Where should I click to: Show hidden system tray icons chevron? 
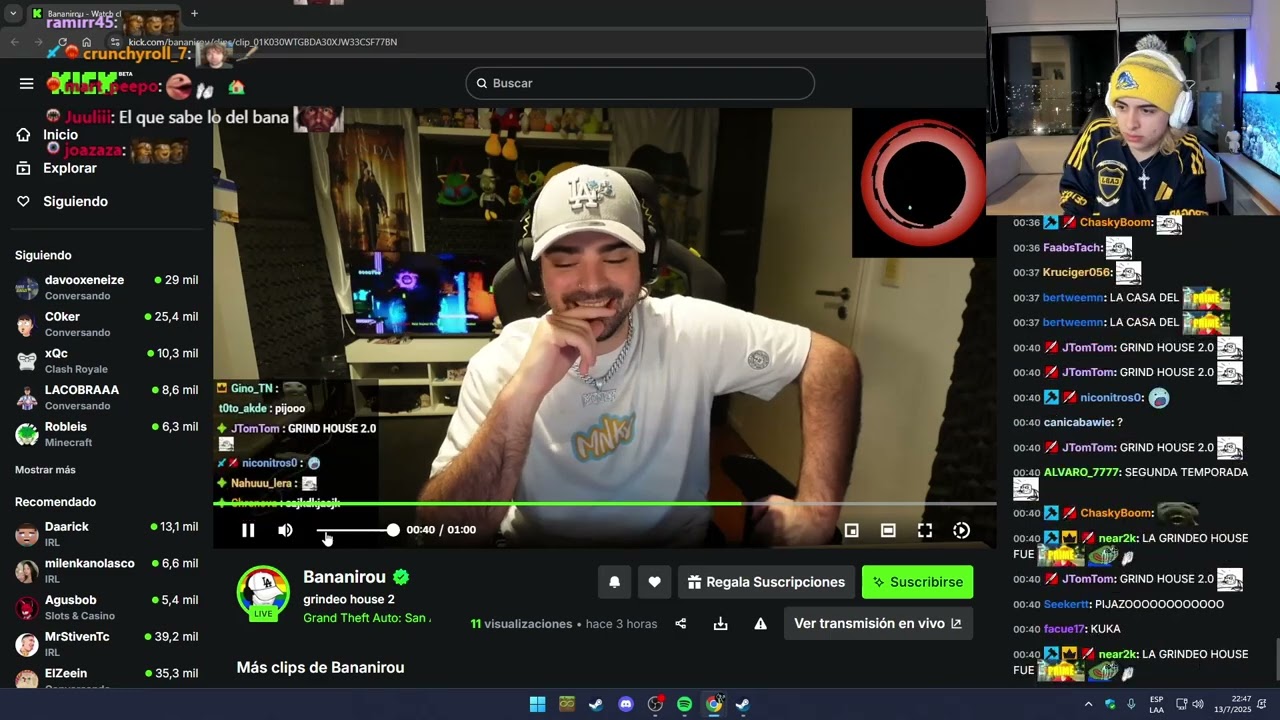(x=1088, y=704)
